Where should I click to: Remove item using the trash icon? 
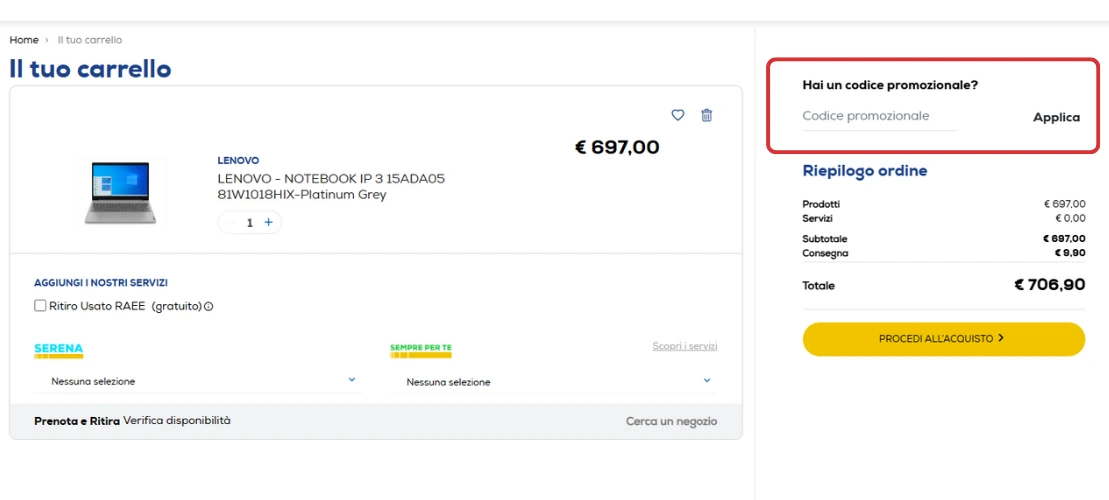(x=707, y=115)
